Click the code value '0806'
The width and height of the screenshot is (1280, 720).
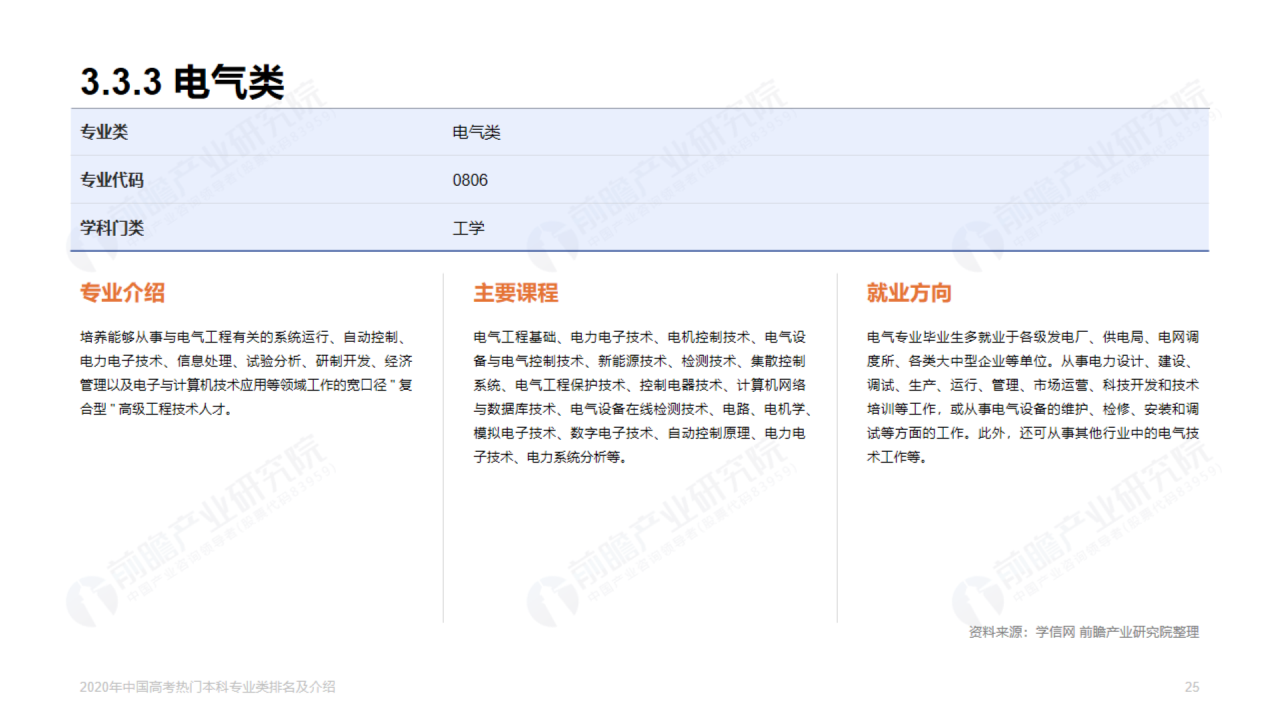pyautogui.click(x=470, y=180)
